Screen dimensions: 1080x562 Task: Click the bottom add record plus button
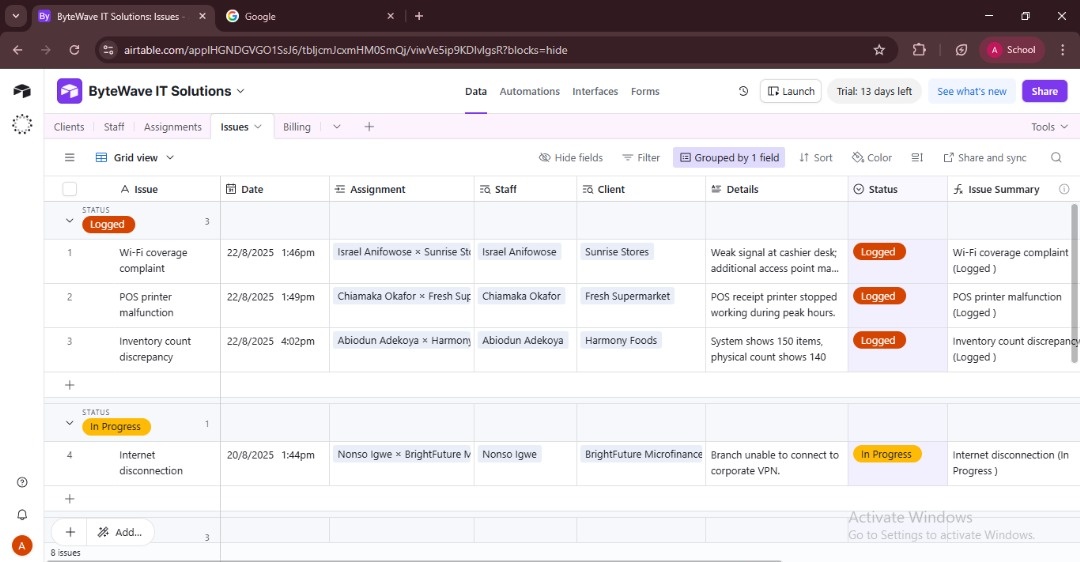point(70,532)
